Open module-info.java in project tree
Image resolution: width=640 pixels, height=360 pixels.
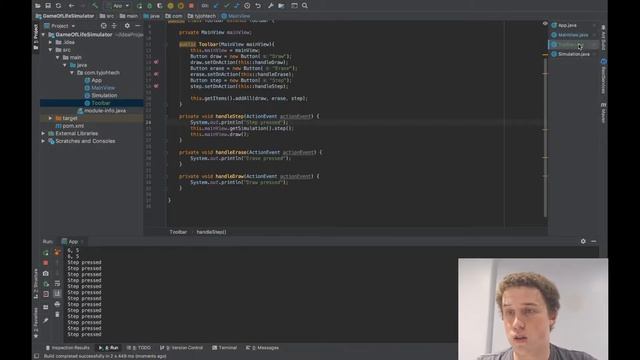point(102,111)
